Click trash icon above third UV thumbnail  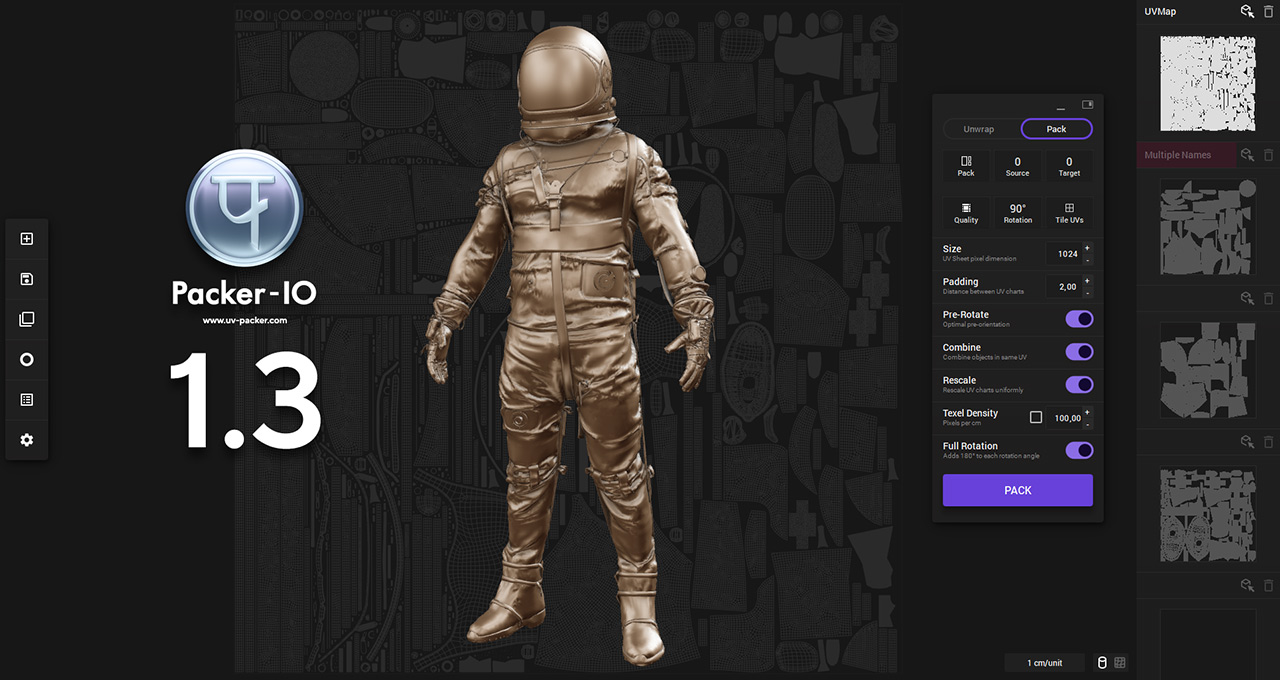click(x=1268, y=298)
